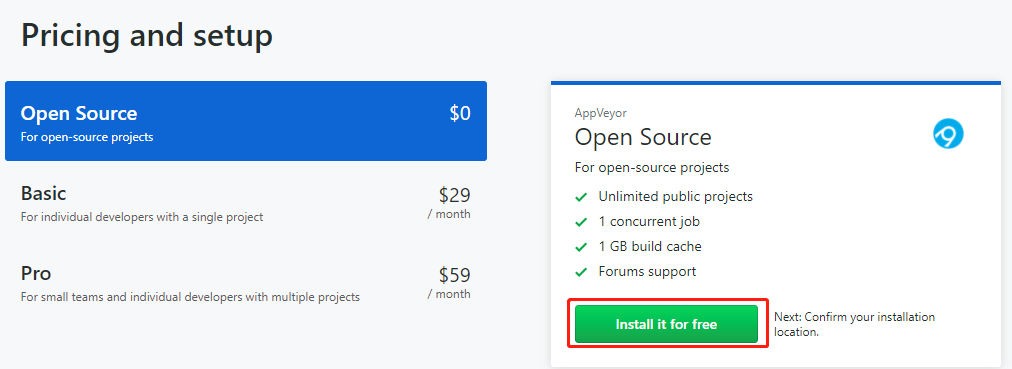The height and width of the screenshot is (369, 1012).
Task: Click the Confirm your installation location note
Action: coord(854,324)
